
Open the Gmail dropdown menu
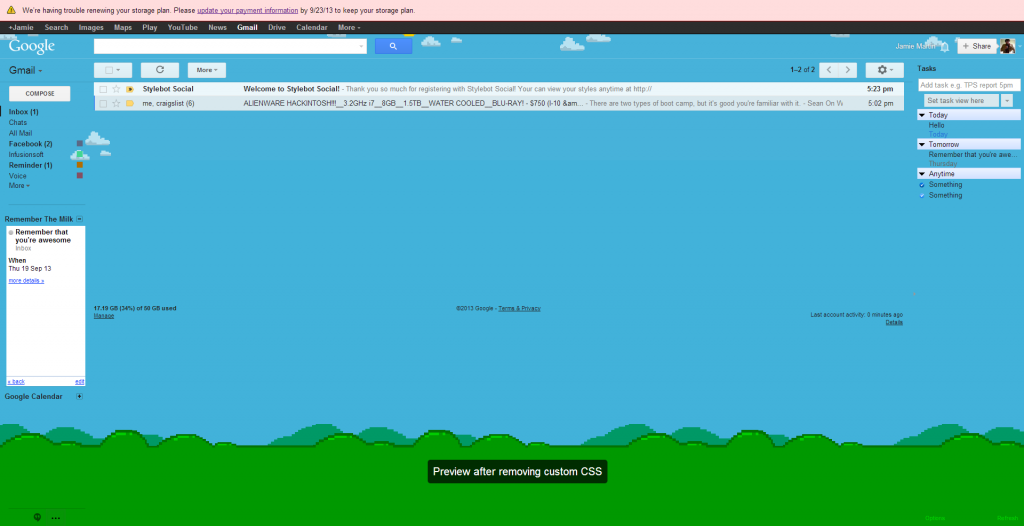pos(26,70)
